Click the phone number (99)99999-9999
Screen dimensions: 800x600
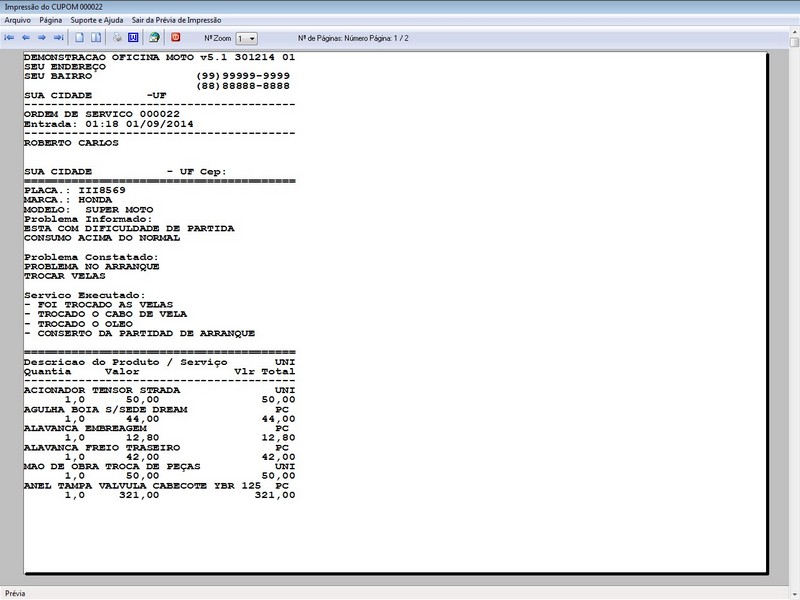(x=243, y=76)
